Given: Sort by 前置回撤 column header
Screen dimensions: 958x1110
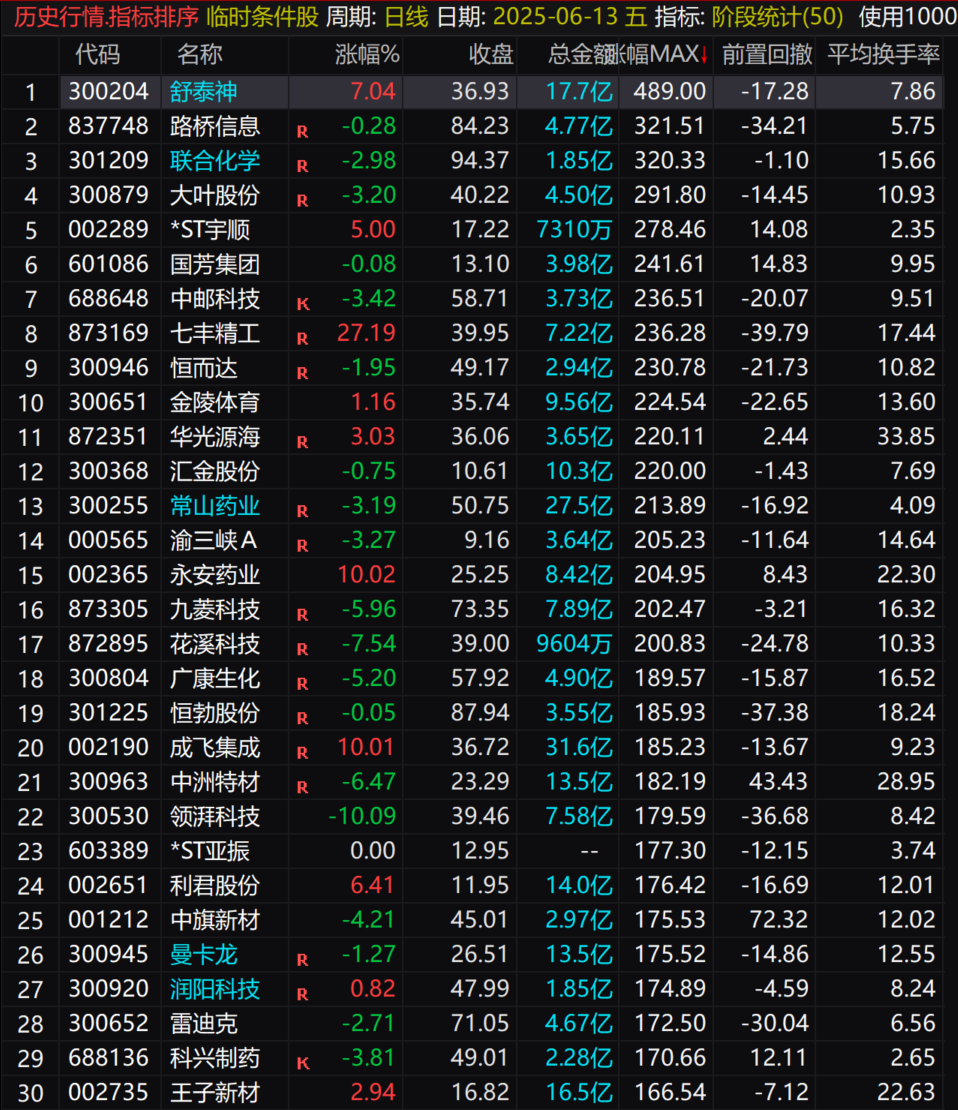Looking at the screenshot, I should click(766, 55).
